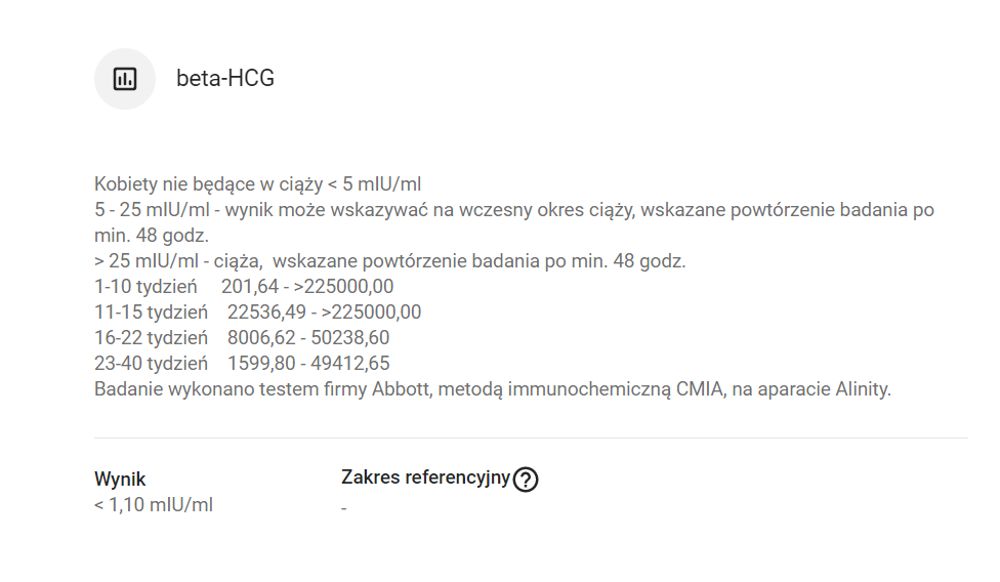
Task: Select the result value < 1,10 mIU/ml
Action: (x=154, y=505)
